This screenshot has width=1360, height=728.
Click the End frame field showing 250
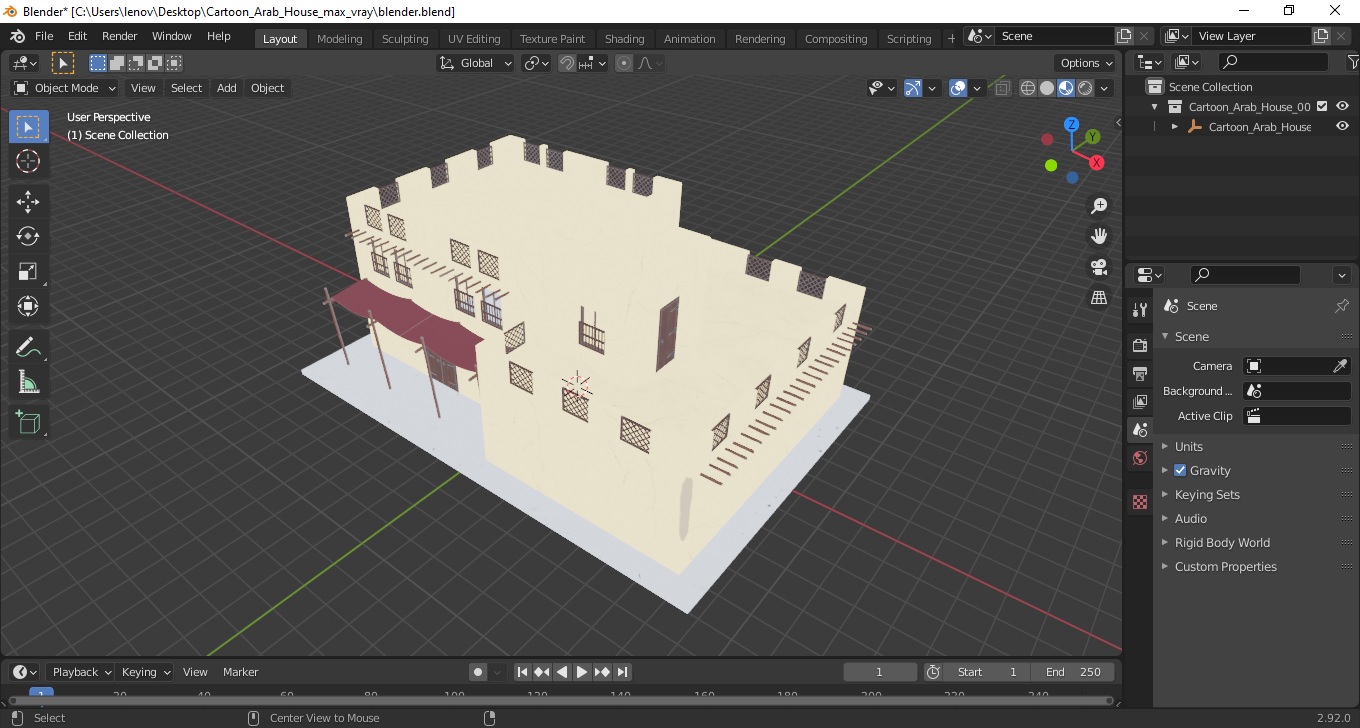click(1072, 672)
